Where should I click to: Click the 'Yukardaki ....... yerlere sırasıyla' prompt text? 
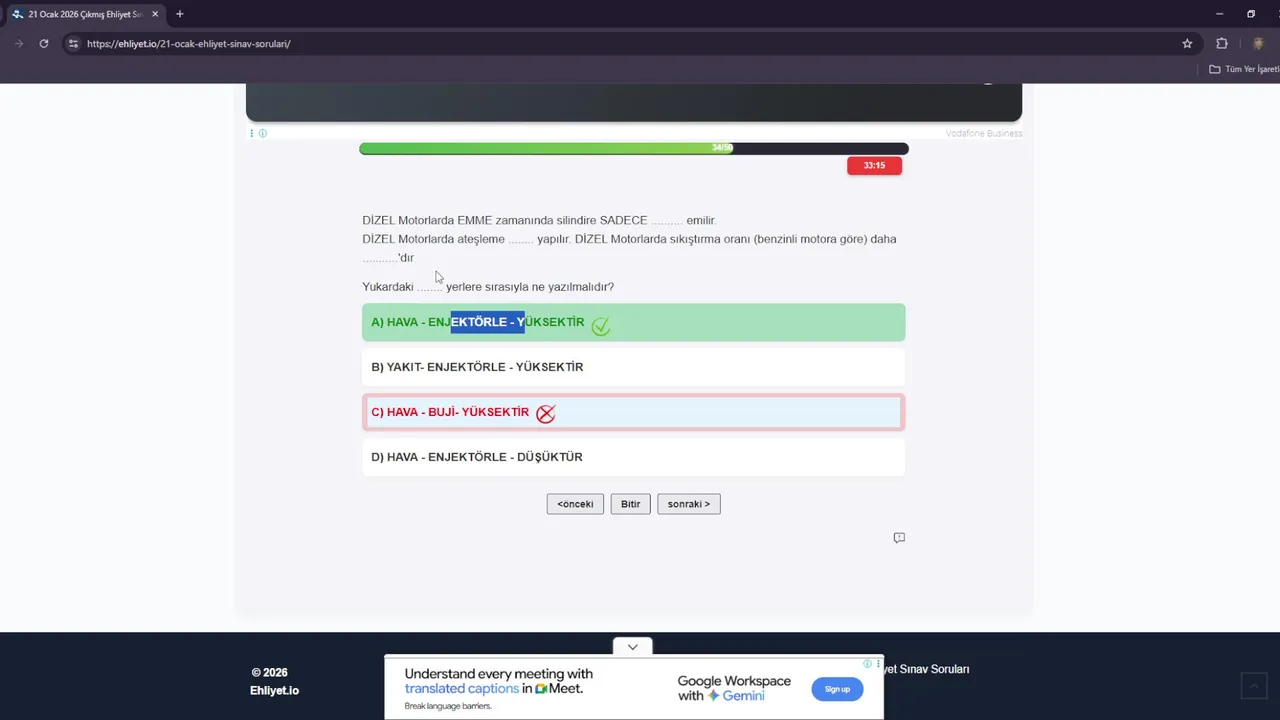click(x=488, y=287)
